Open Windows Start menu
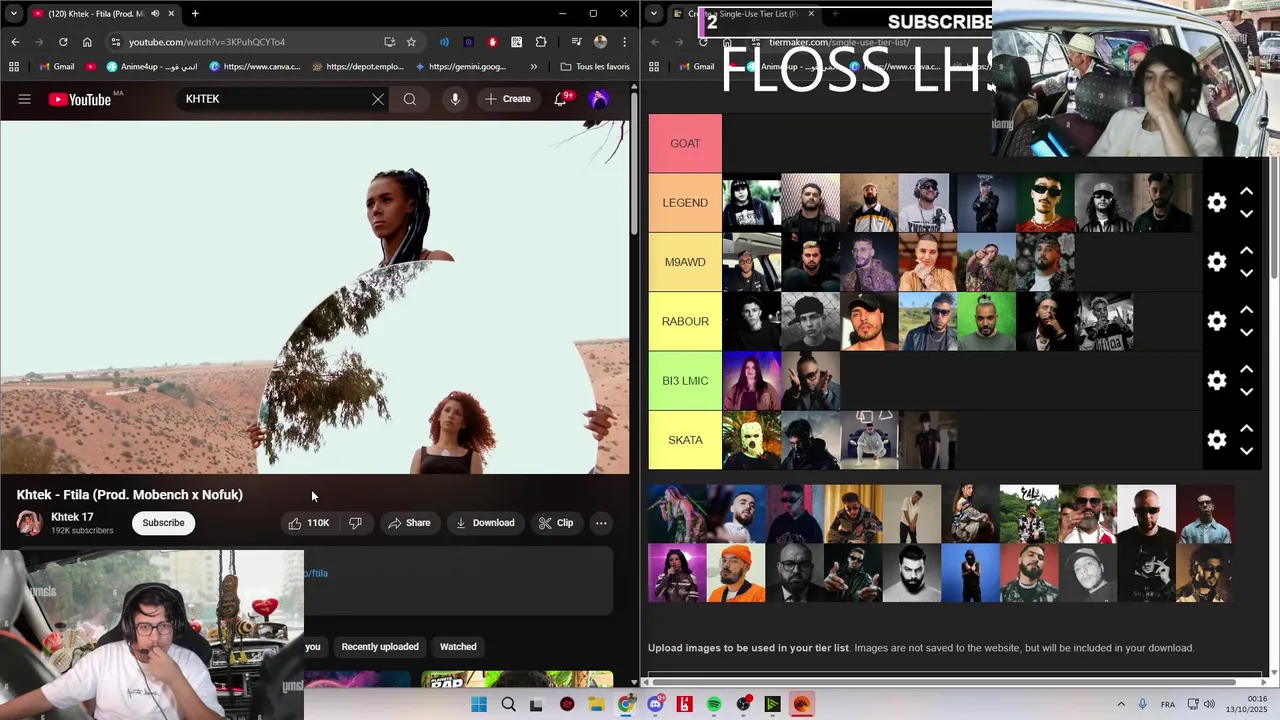 click(479, 704)
